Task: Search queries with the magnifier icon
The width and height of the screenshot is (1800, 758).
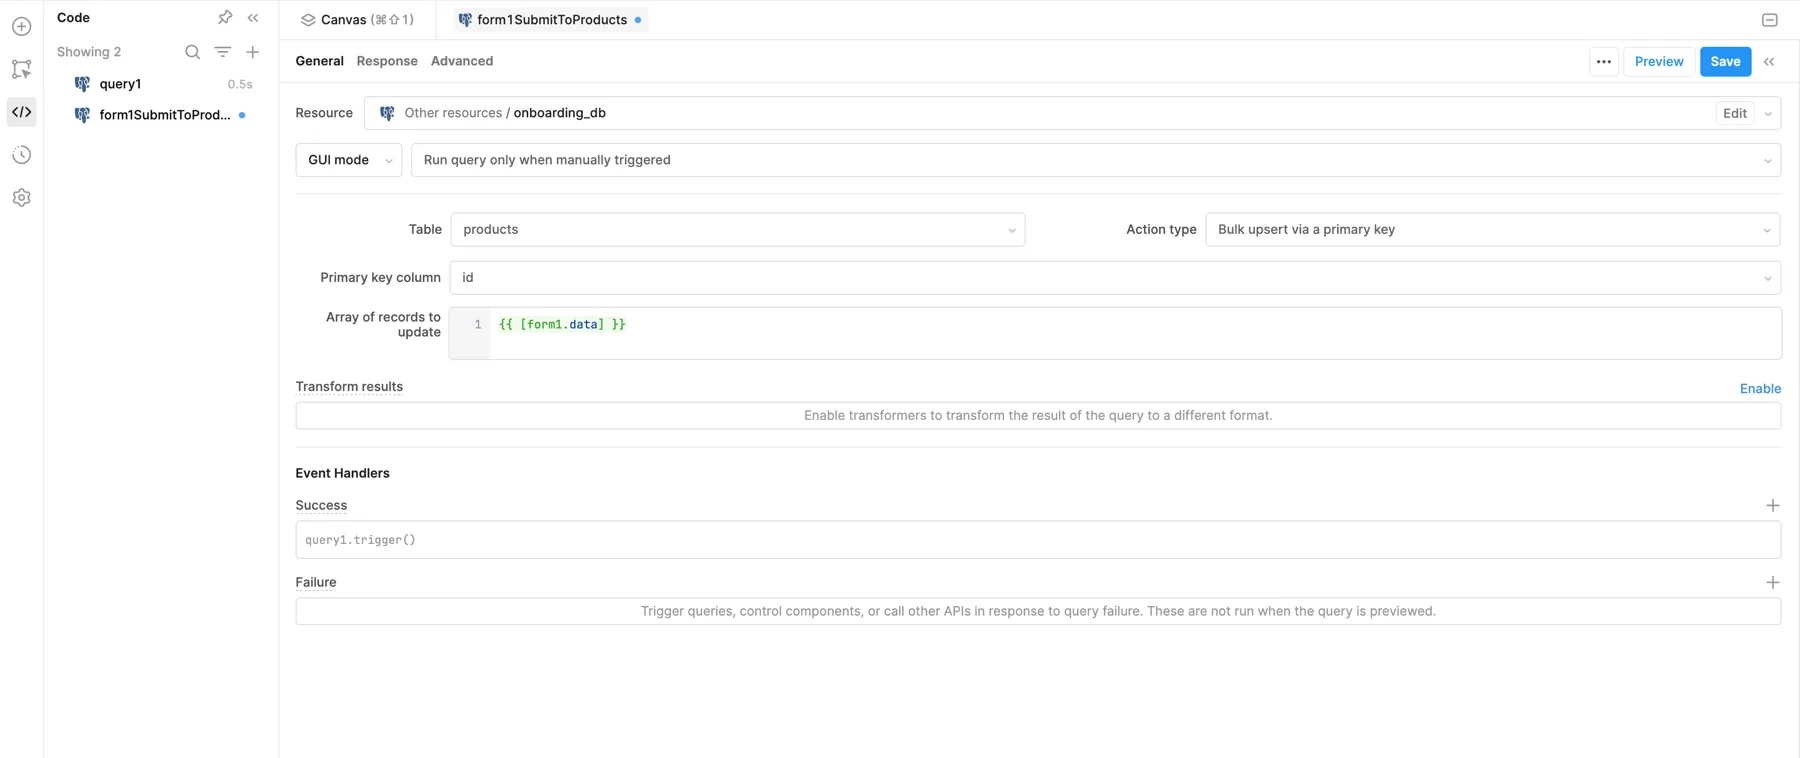Action: [x=192, y=52]
